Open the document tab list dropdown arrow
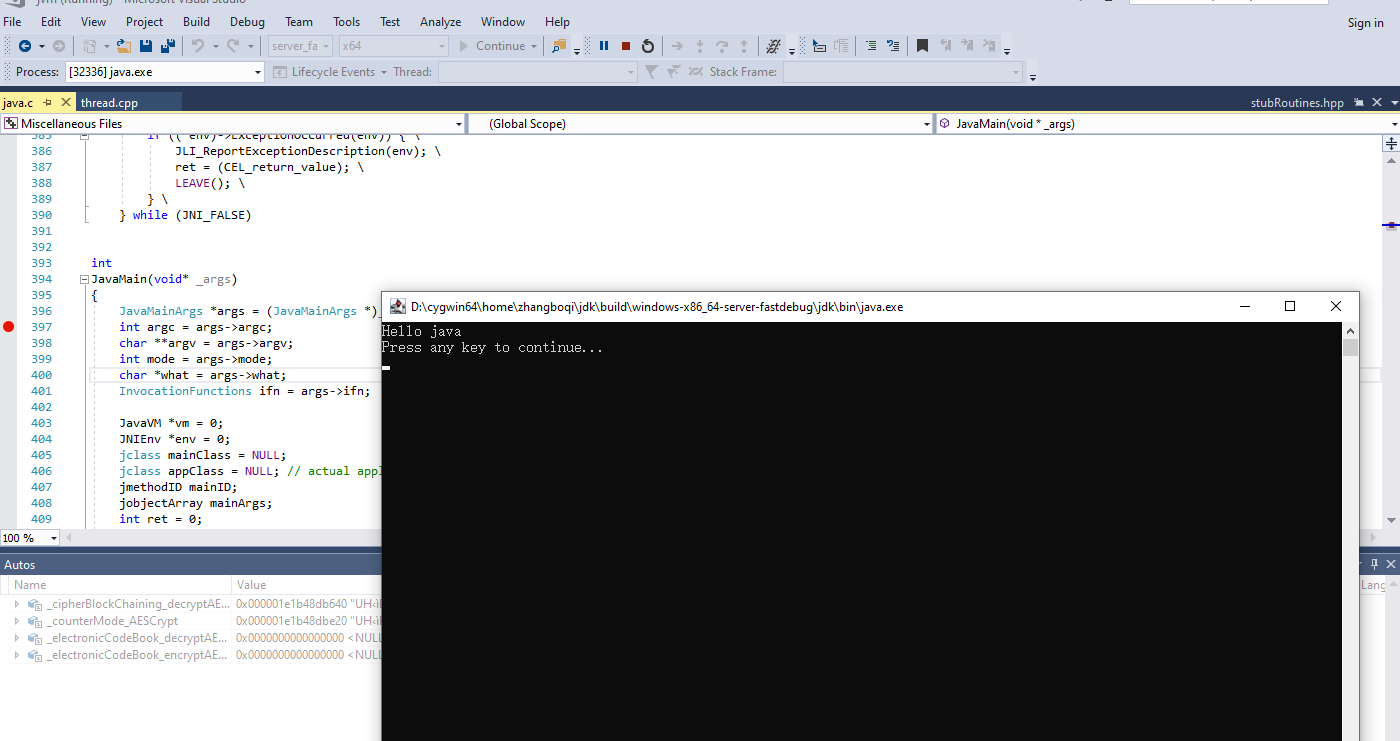This screenshot has width=1400, height=741. (1393, 102)
